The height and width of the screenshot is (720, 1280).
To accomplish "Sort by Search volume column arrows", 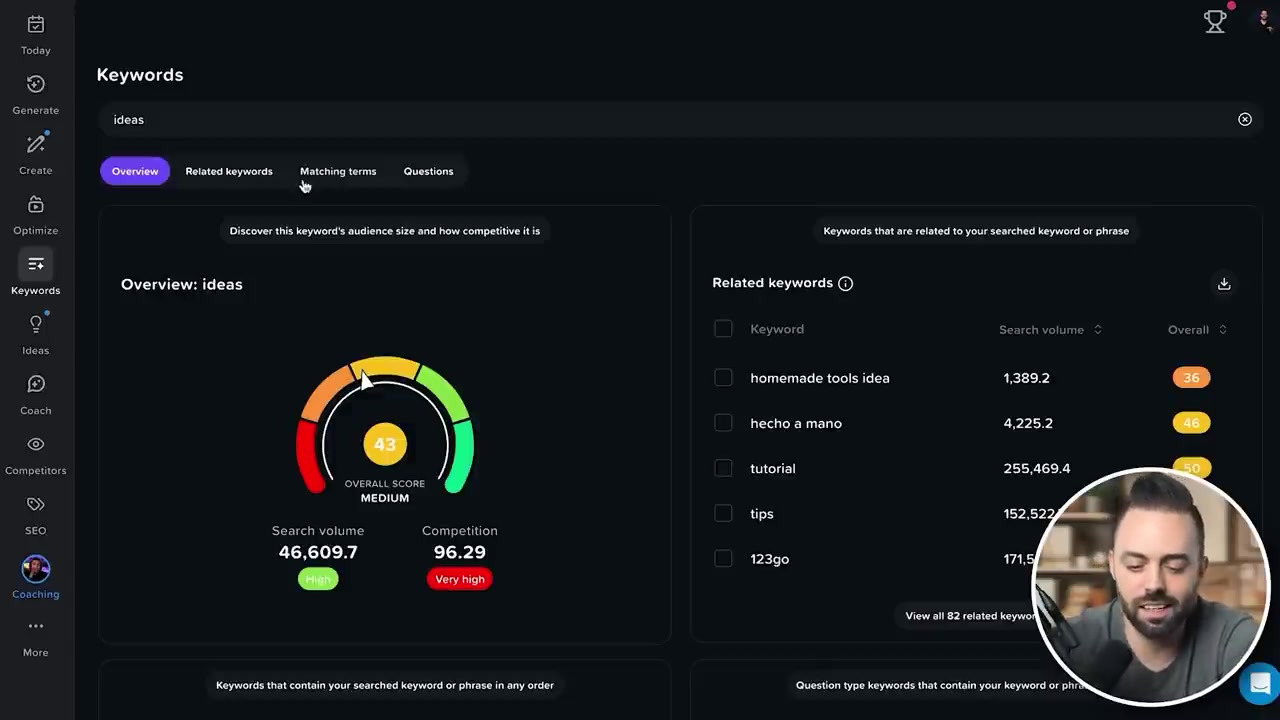I will [1098, 330].
